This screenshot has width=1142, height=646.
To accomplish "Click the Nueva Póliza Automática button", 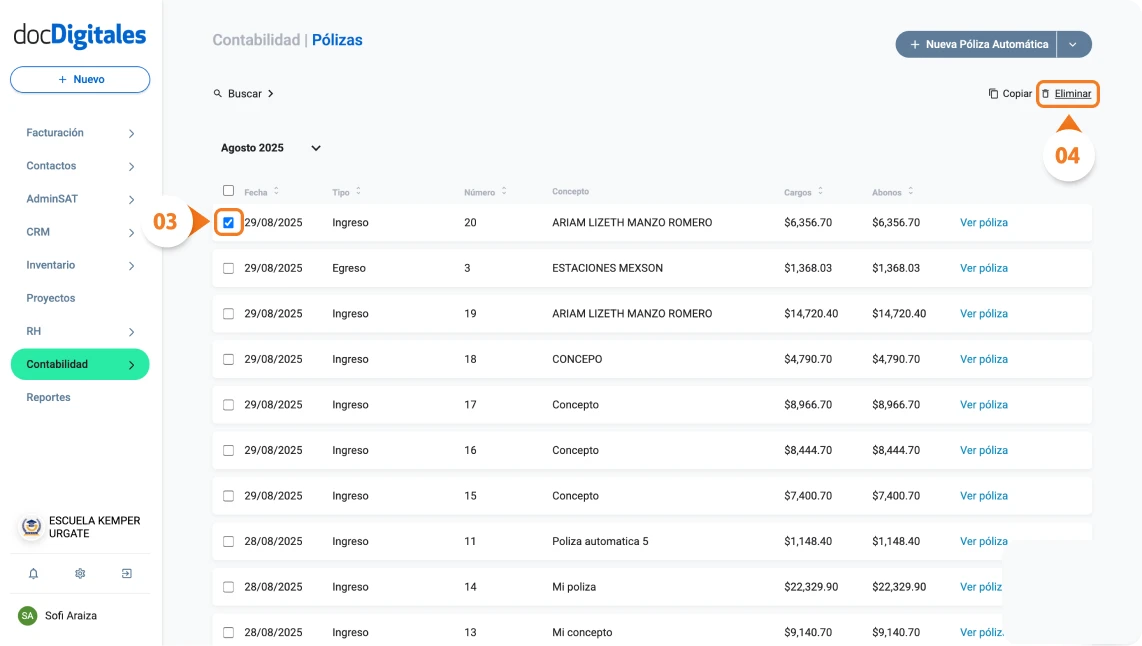I will [975, 44].
